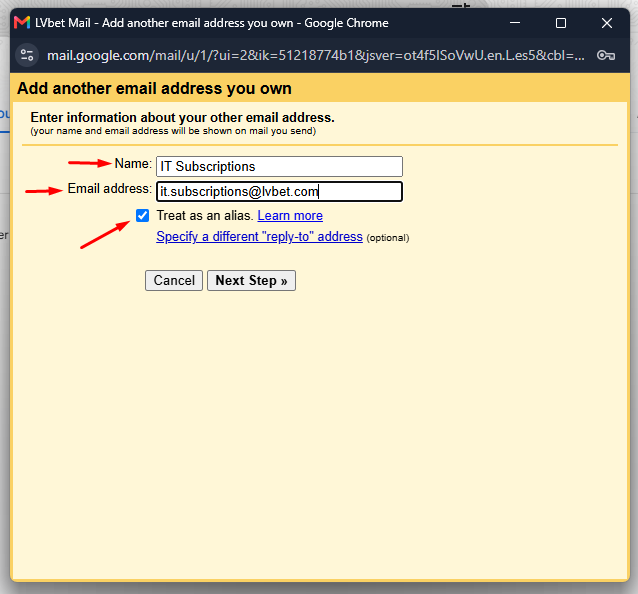Open the password key icon in address bar
This screenshot has width=638, height=594.
(605, 55)
